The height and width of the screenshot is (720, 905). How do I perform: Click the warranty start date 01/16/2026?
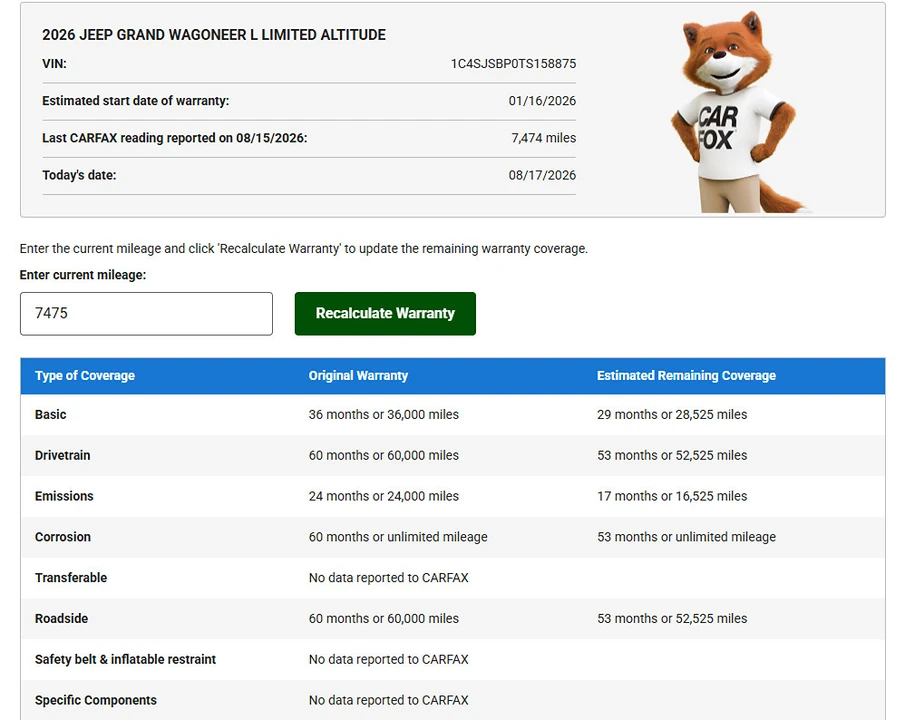542,101
